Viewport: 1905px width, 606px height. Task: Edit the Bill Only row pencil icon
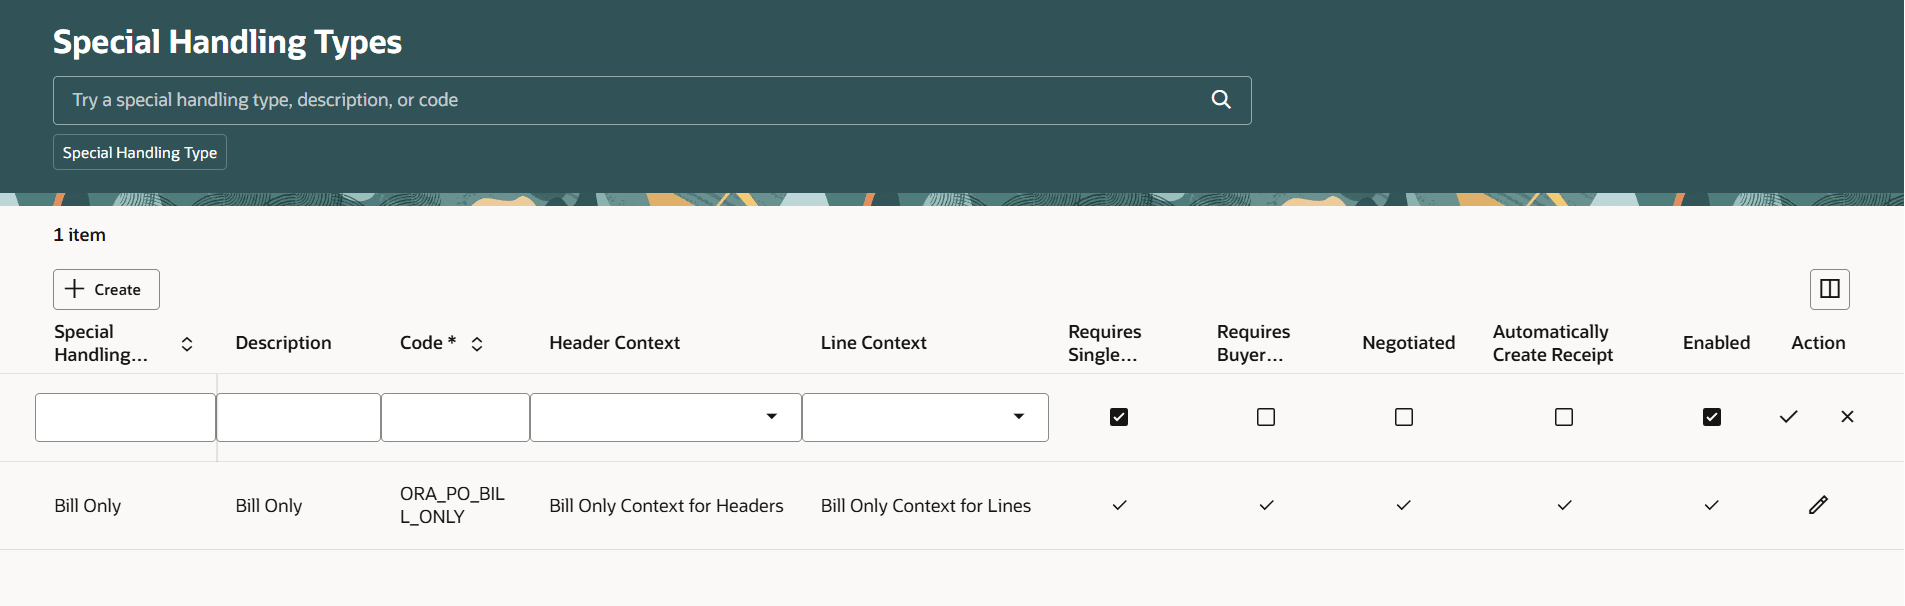pyautogui.click(x=1818, y=505)
